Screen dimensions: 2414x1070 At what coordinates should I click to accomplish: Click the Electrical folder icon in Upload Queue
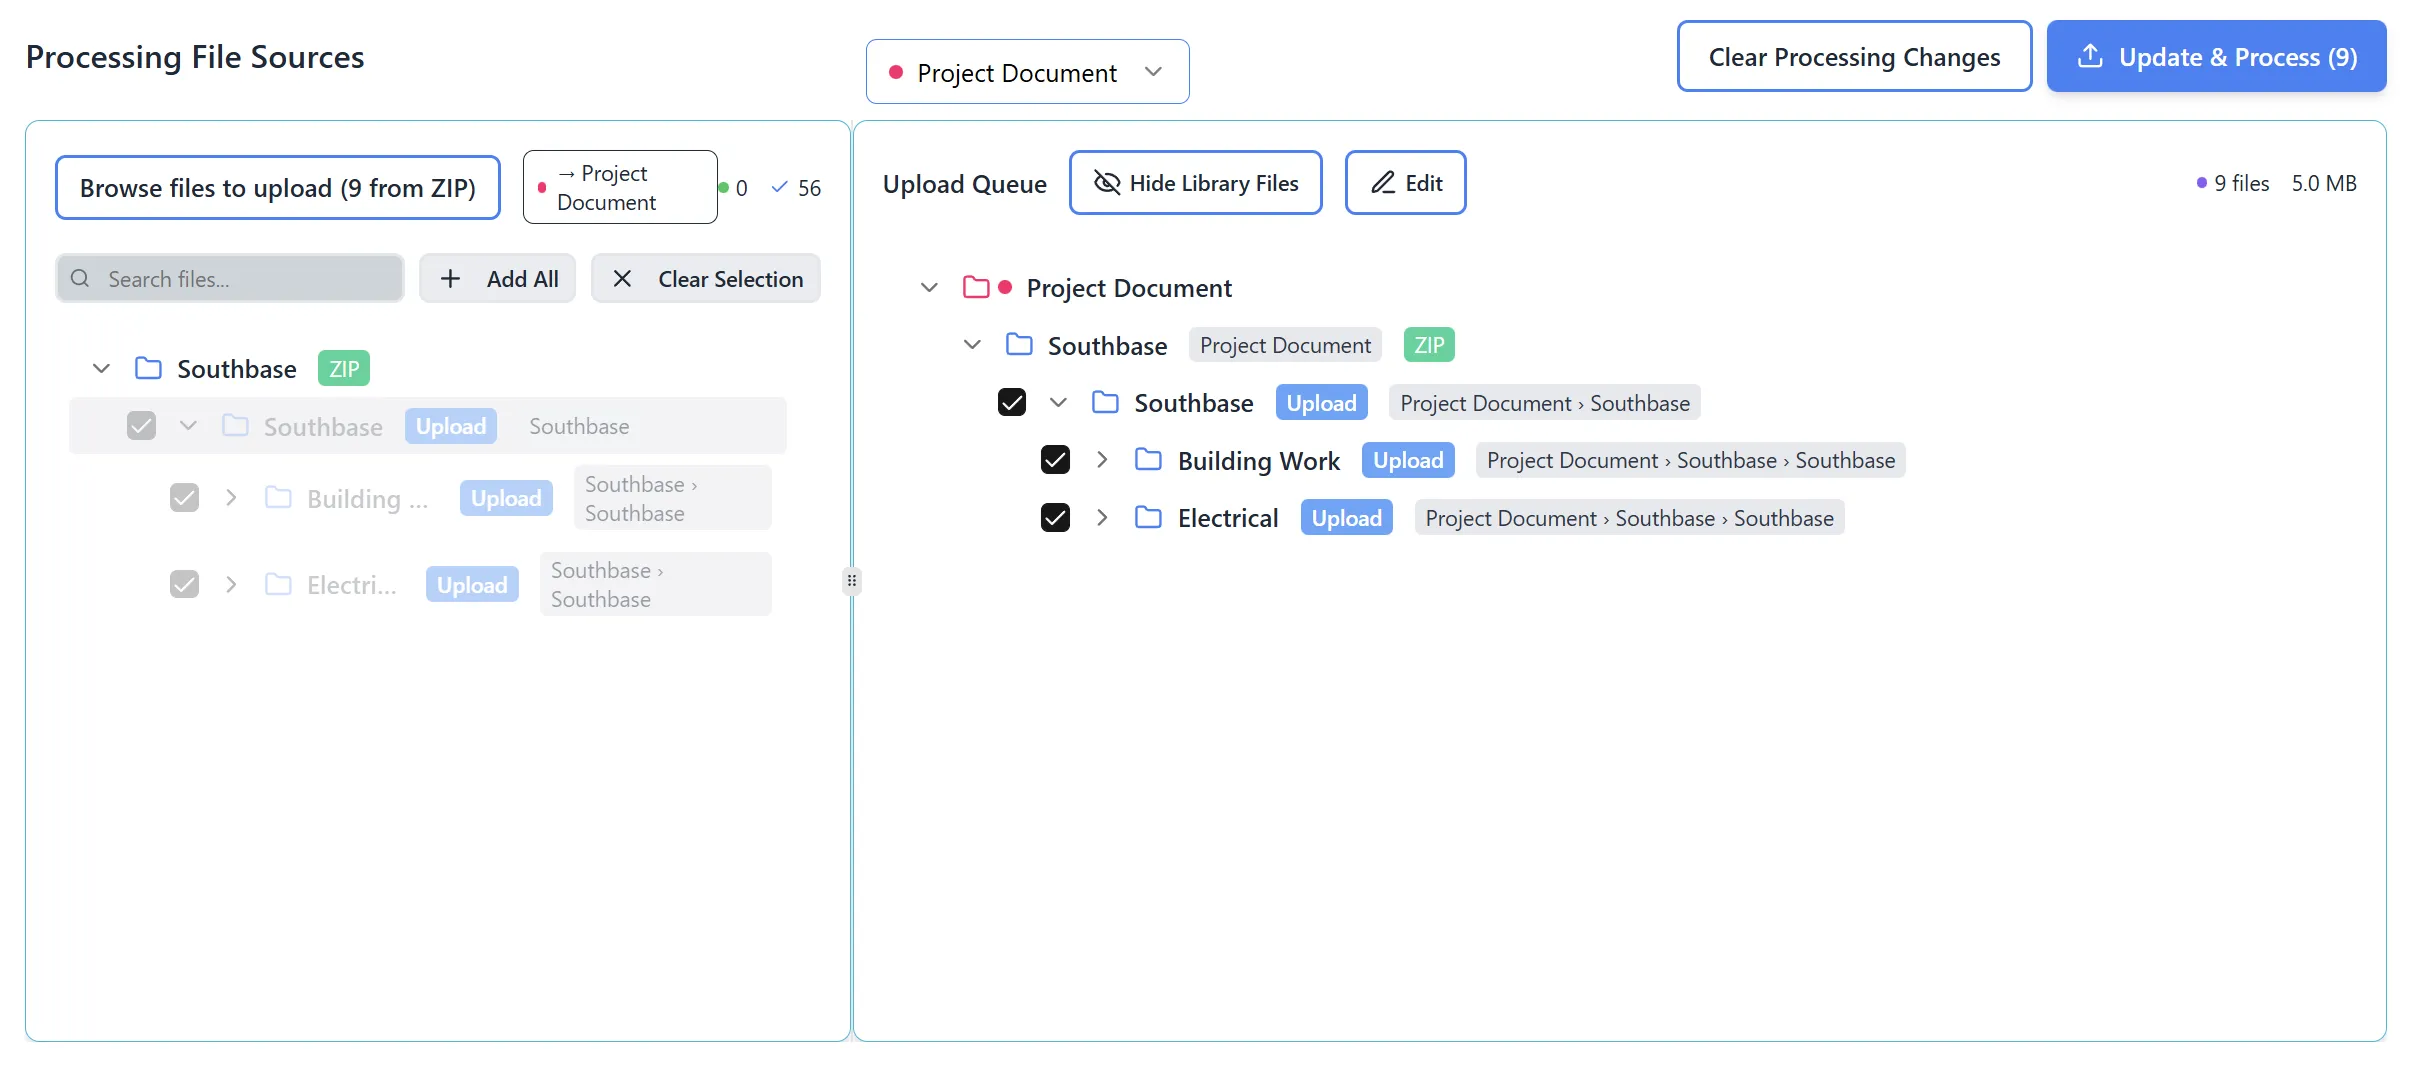[x=1148, y=518]
